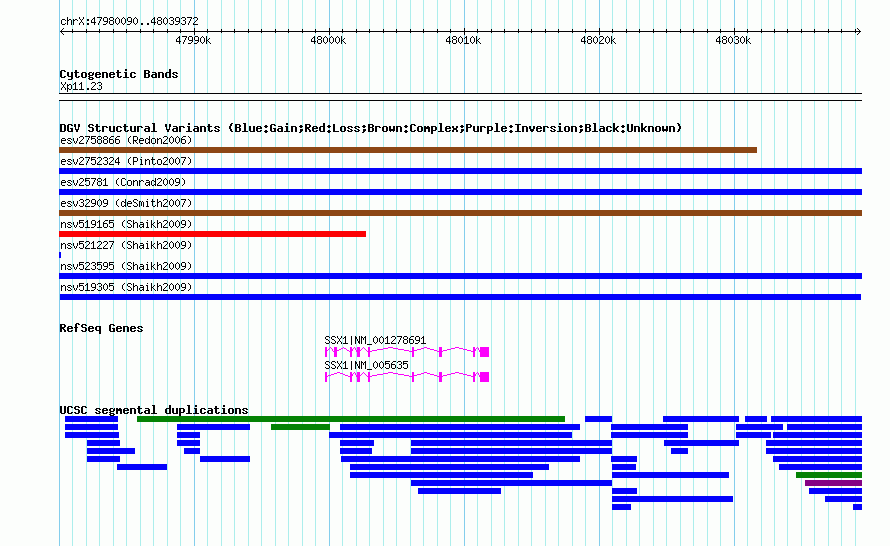Click the magenta NM_005635 gene model

coord(406,377)
